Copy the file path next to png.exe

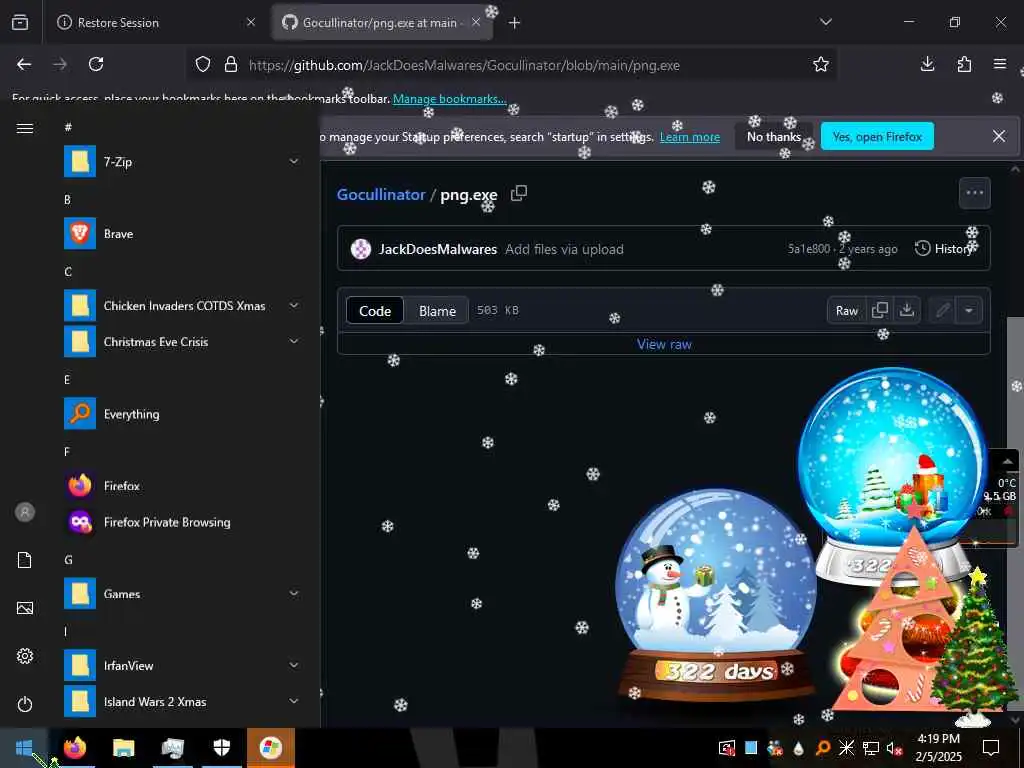[519, 193]
